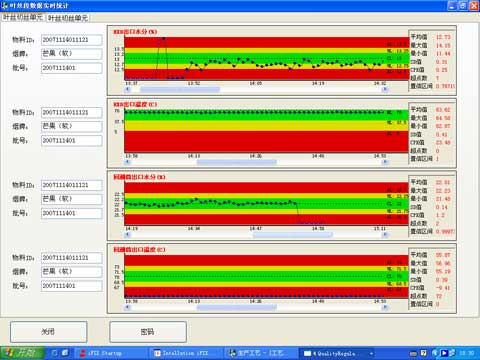Click the blue play icon in system tray
Image resolution: width=480 pixels, height=360 pixels.
tap(444, 353)
